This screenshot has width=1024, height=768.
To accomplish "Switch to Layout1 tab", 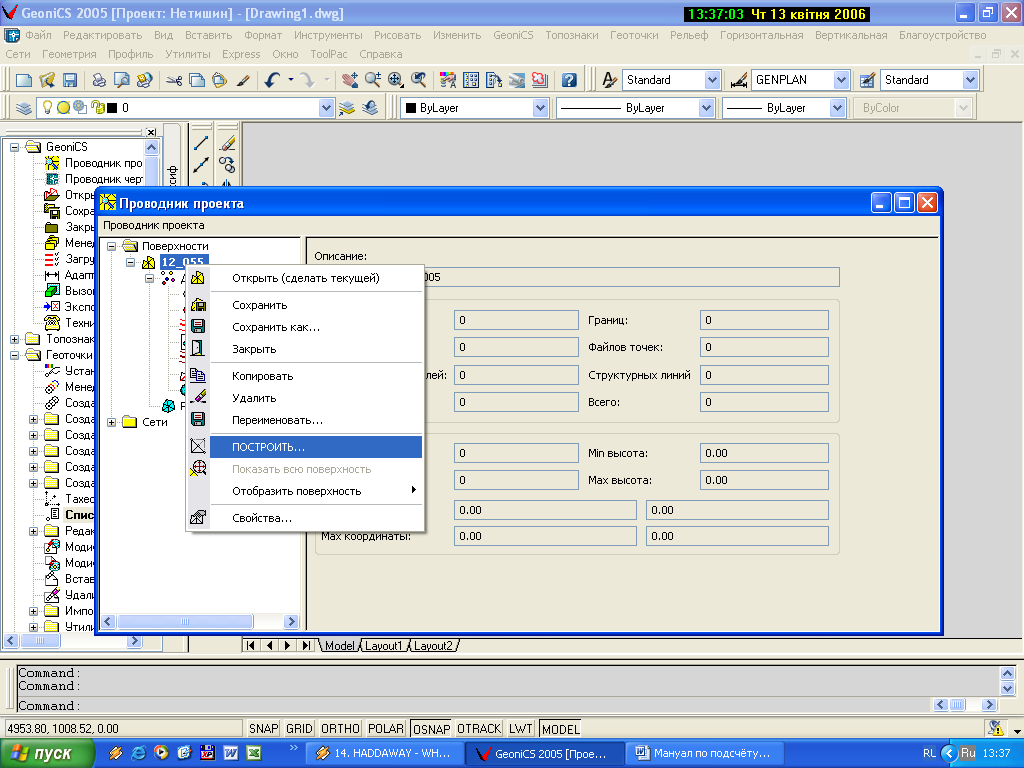I will click(x=384, y=646).
